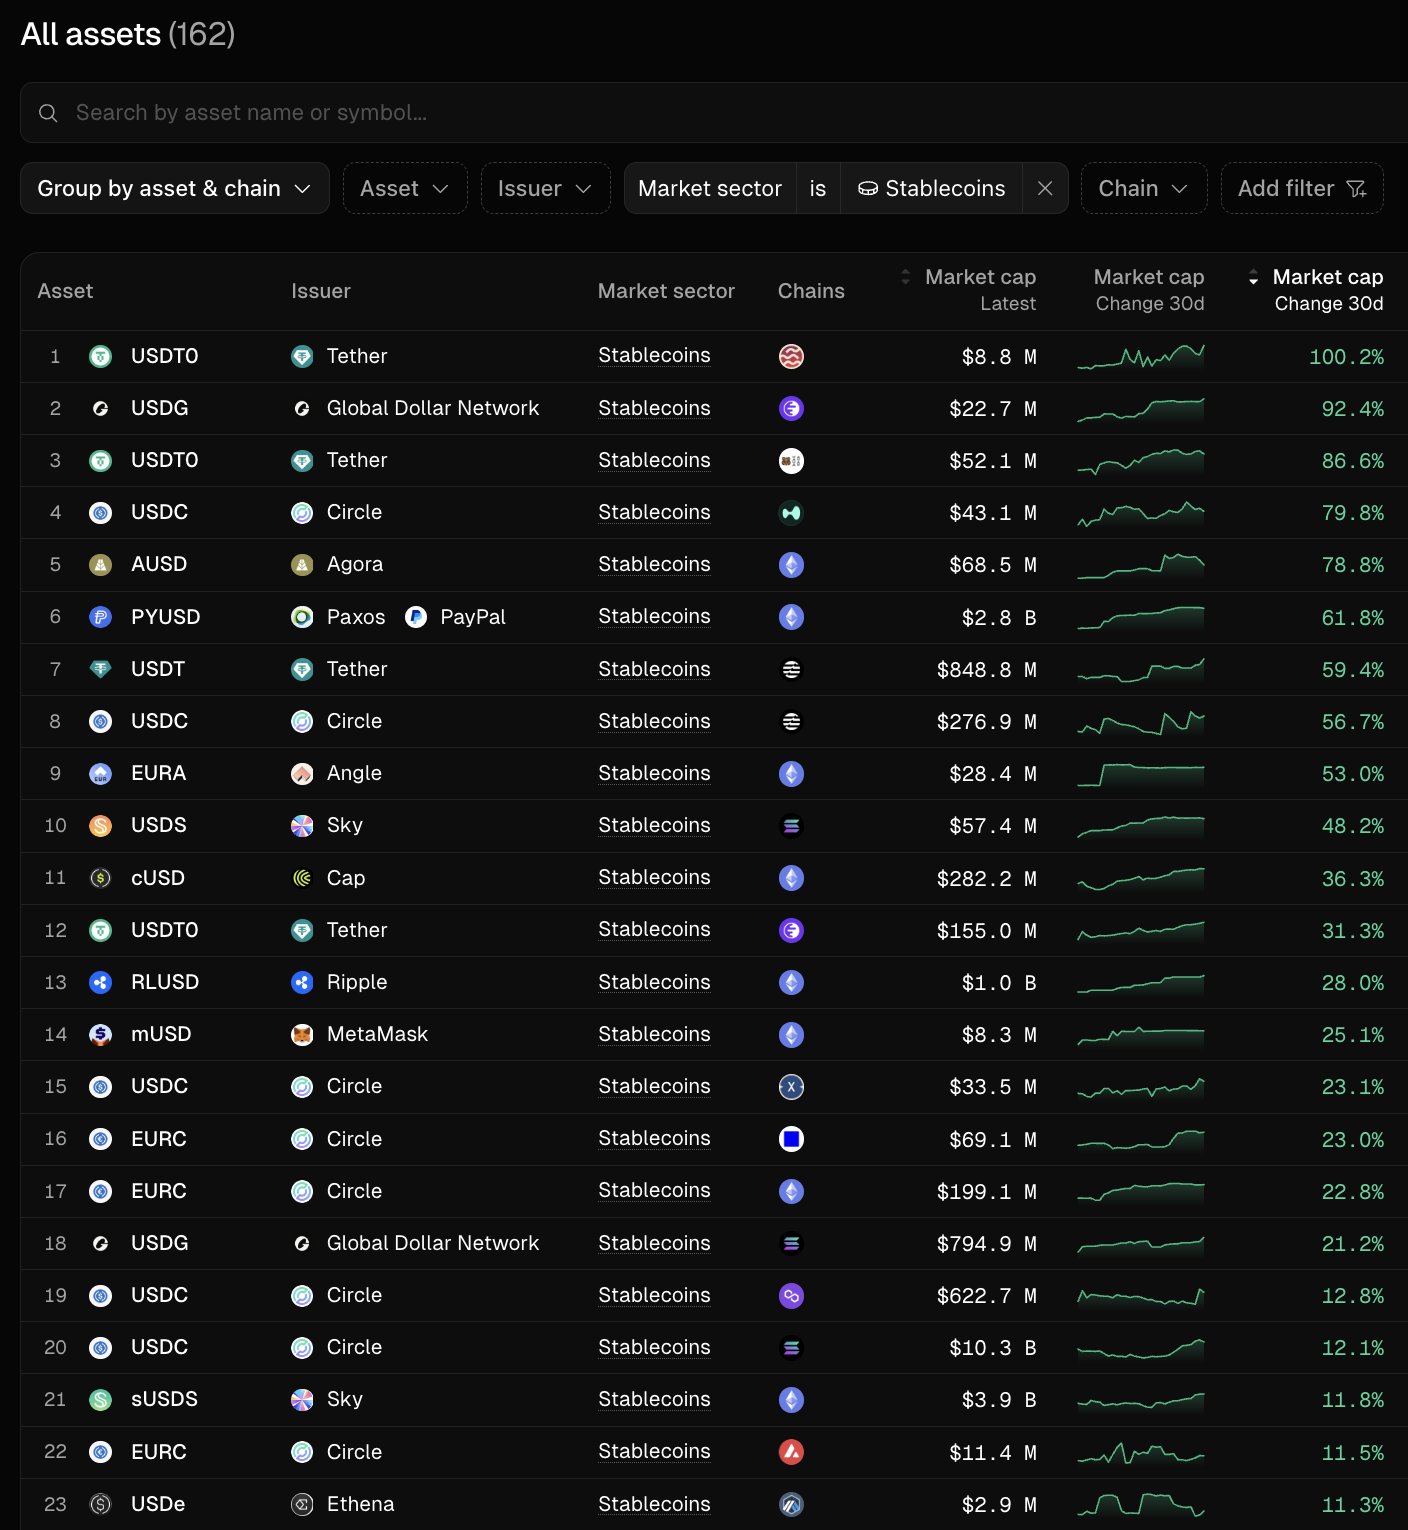Click the '$10.3 B' market cap value
This screenshot has width=1408, height=1530.
tap(993, 1348)
